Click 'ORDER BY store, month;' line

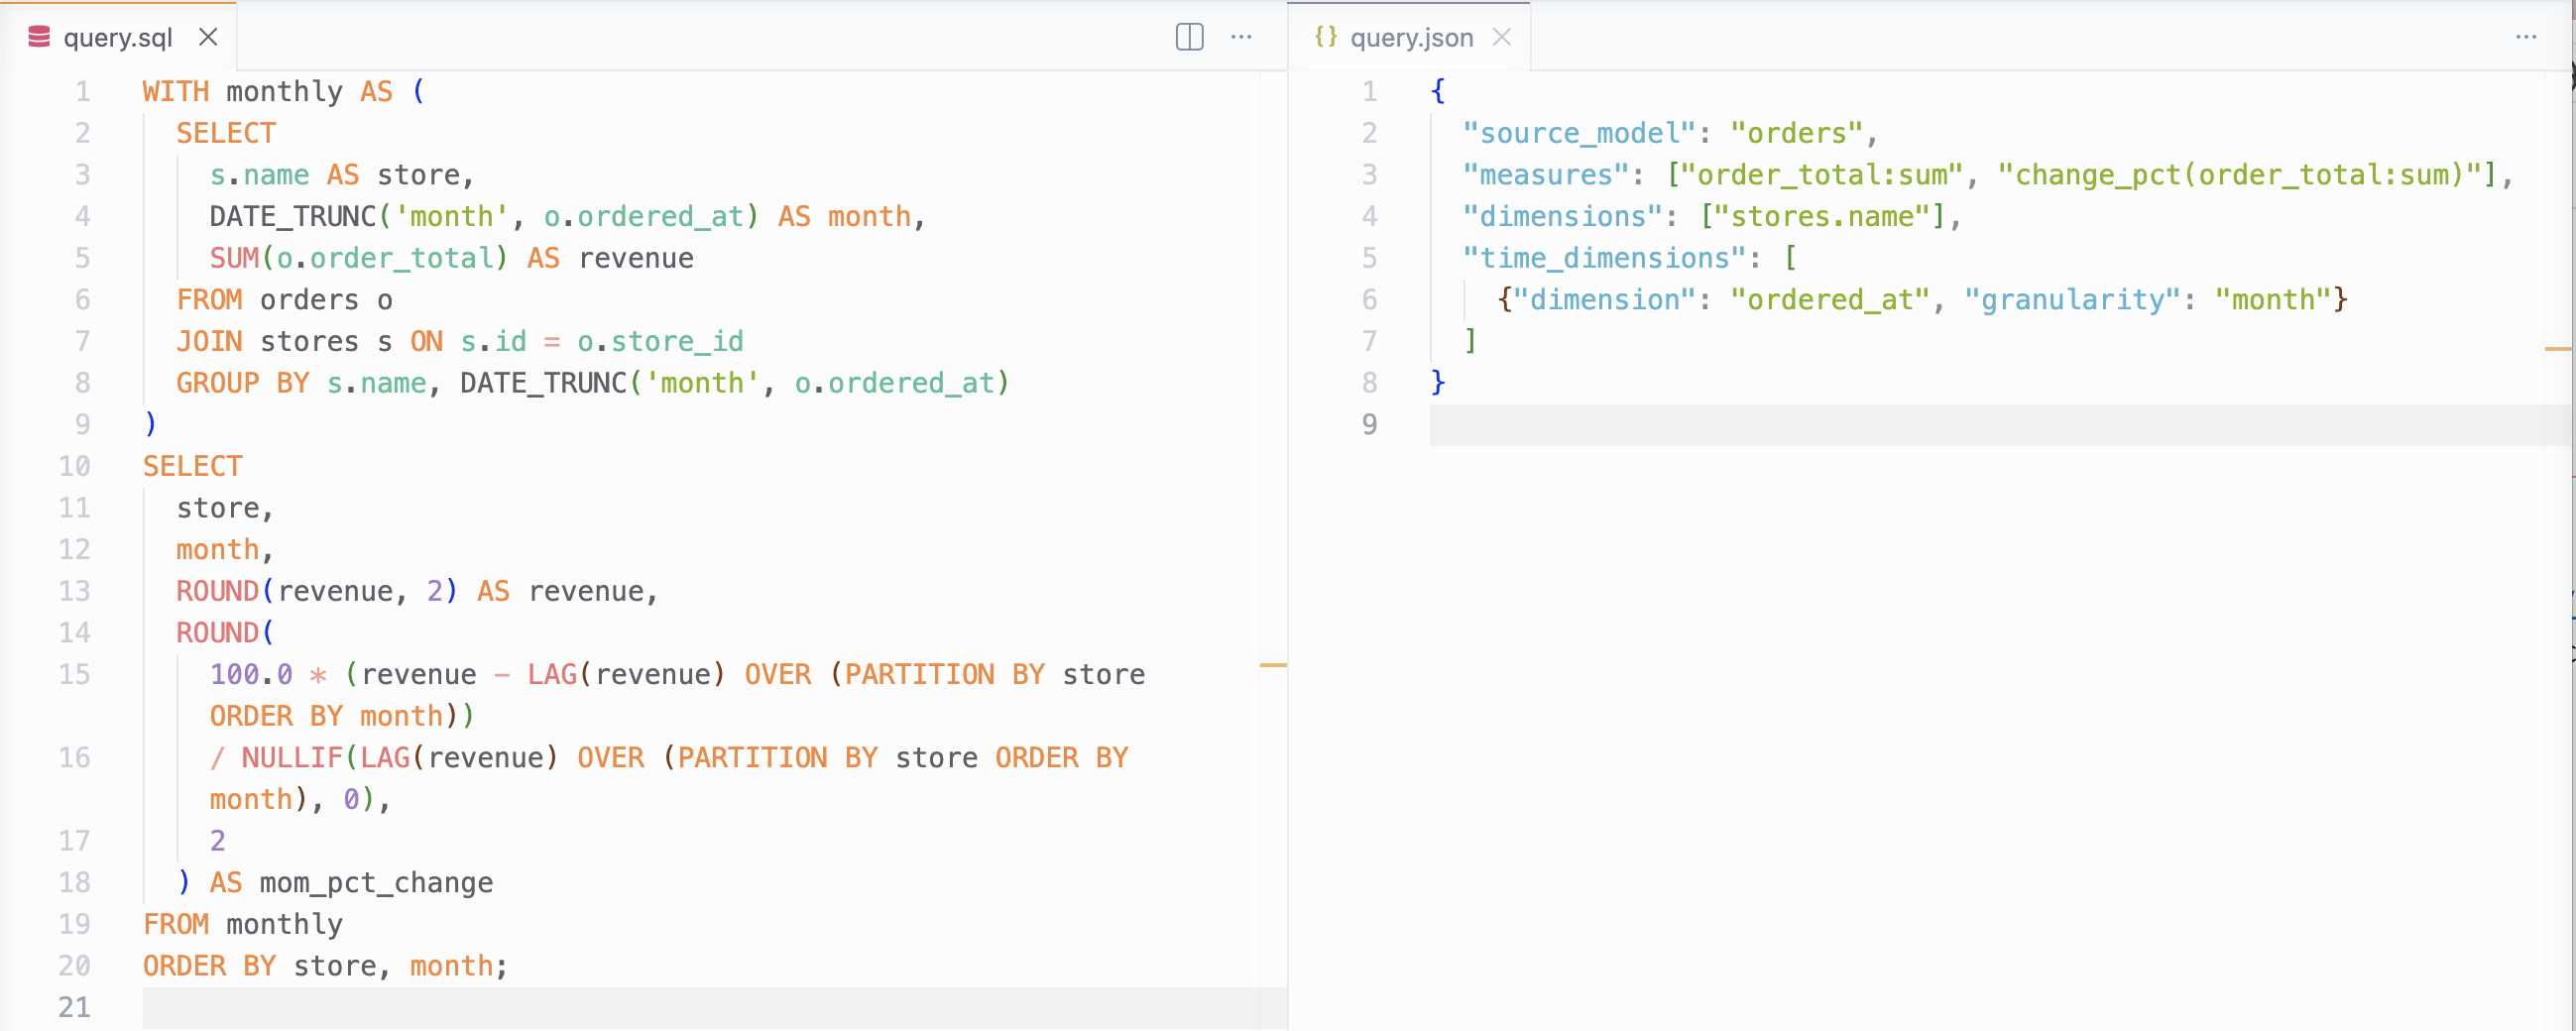pyautogui.click(x=325, y=966)
